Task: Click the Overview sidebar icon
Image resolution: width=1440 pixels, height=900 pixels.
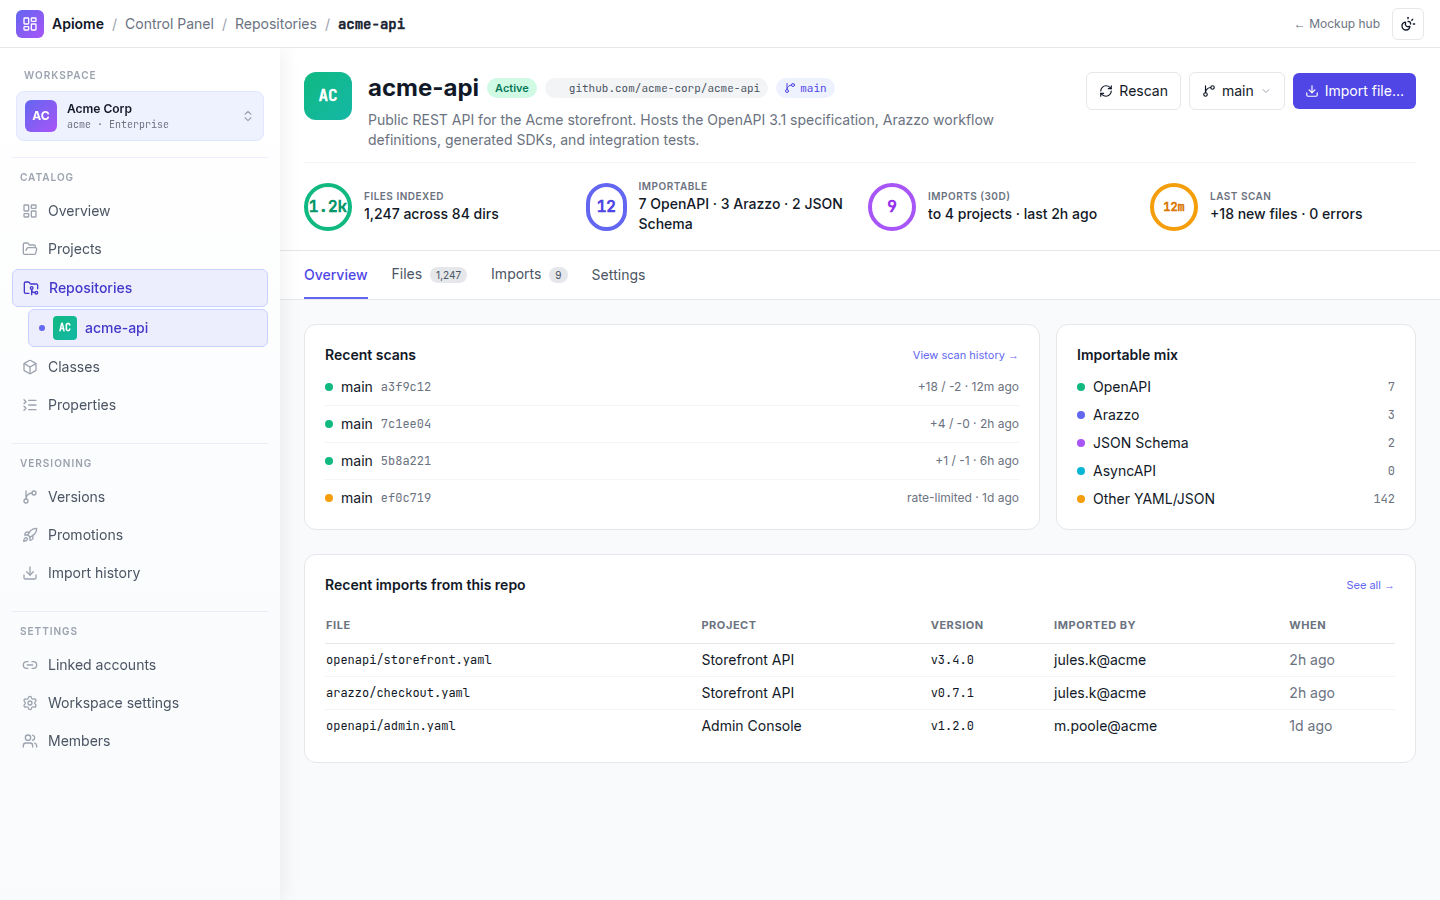Action: (x=30, y=211)
